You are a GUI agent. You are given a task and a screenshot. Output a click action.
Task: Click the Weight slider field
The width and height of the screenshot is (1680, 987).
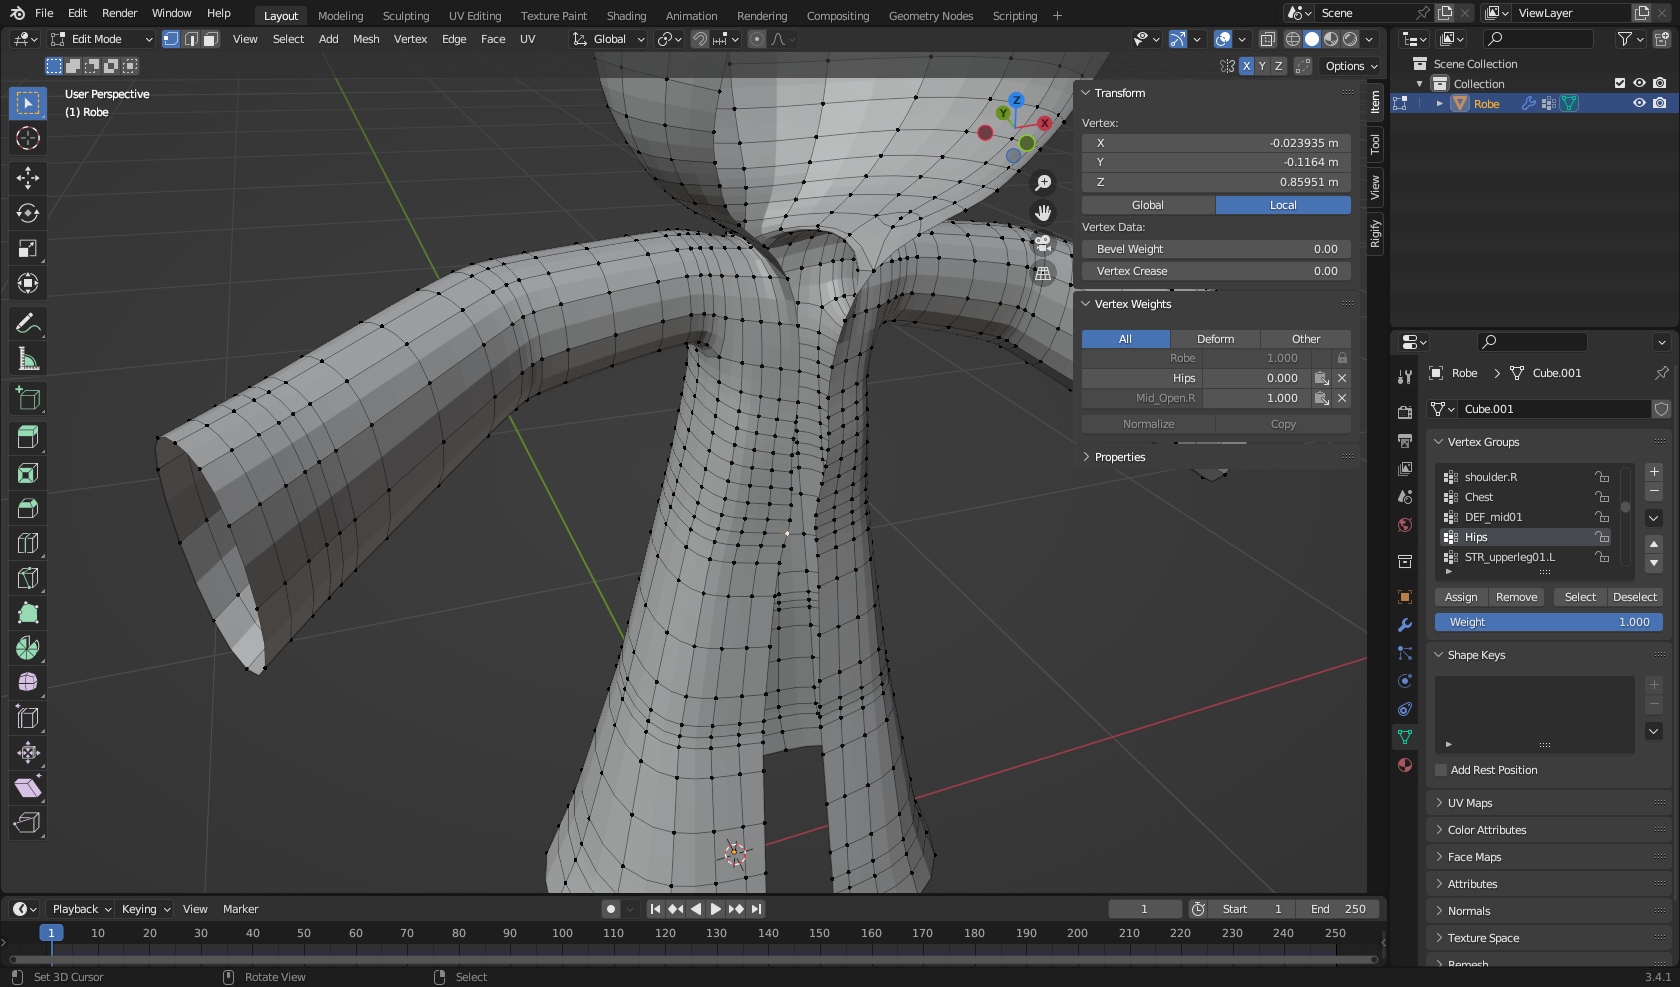1548,622
